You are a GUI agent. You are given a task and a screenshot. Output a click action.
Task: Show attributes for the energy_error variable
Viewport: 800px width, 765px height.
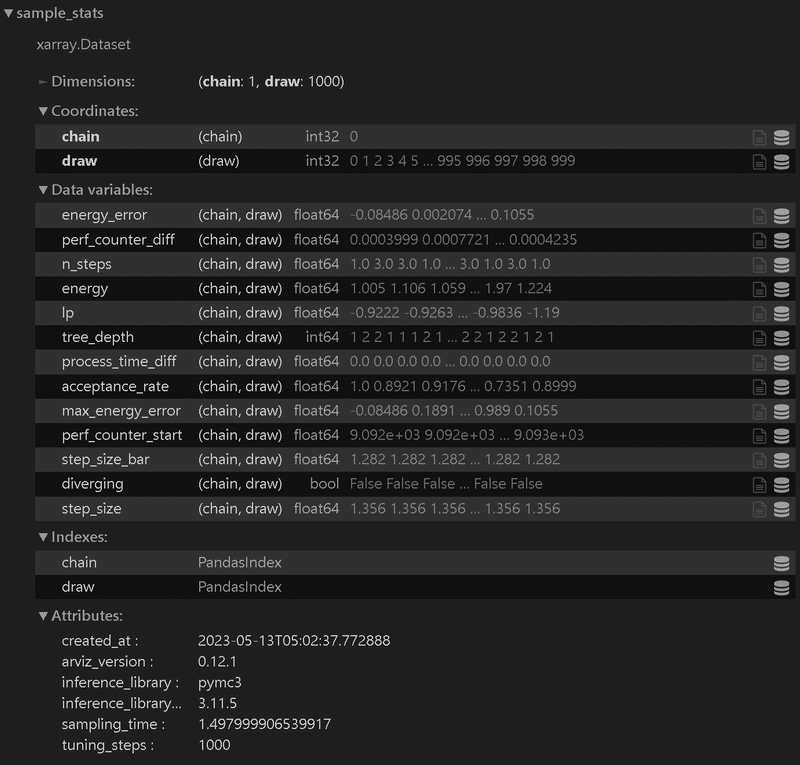(760, 215)
